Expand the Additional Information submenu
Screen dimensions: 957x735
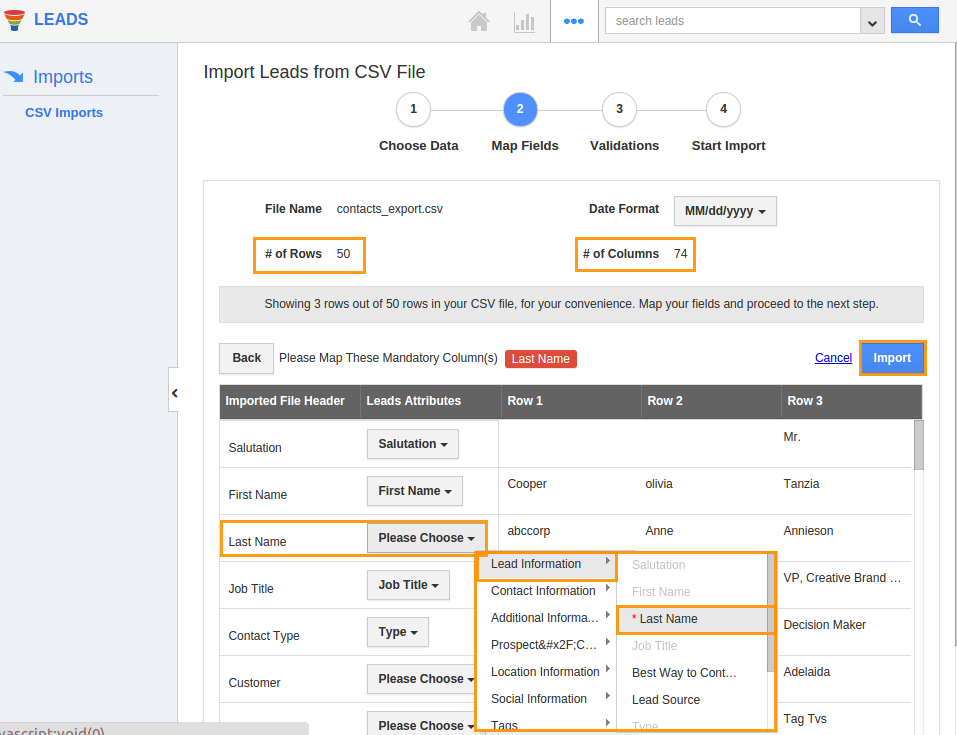click(x=547, y=618)
